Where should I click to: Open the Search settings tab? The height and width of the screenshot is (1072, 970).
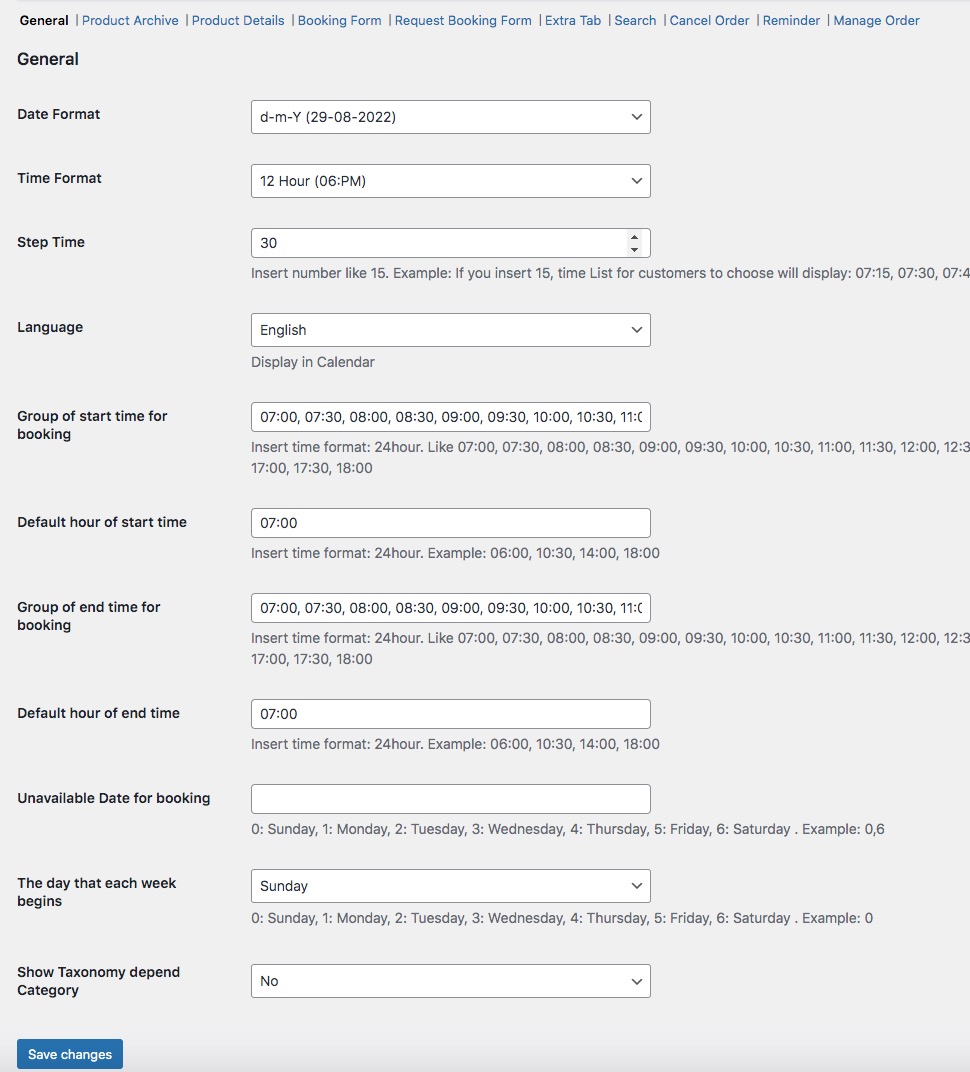tap(635, 20)
